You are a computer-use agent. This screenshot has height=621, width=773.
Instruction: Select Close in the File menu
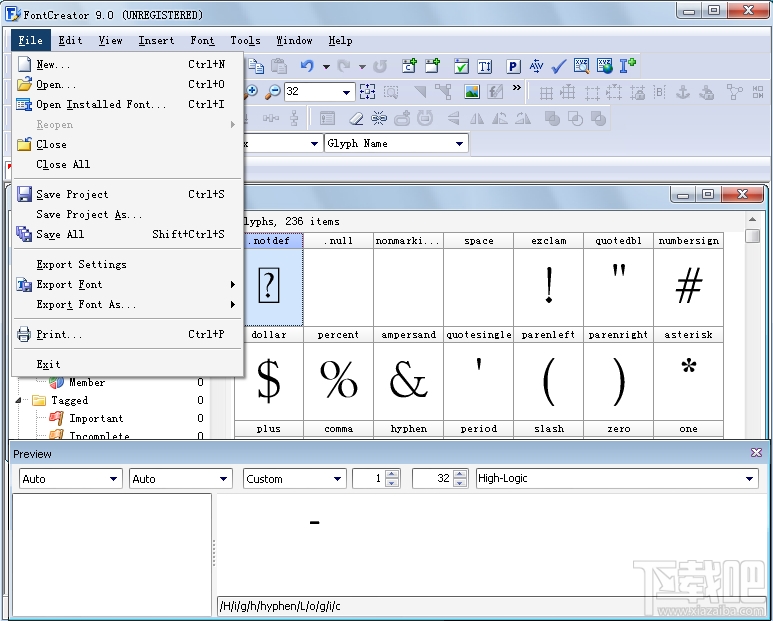click(x=128, y=144)
